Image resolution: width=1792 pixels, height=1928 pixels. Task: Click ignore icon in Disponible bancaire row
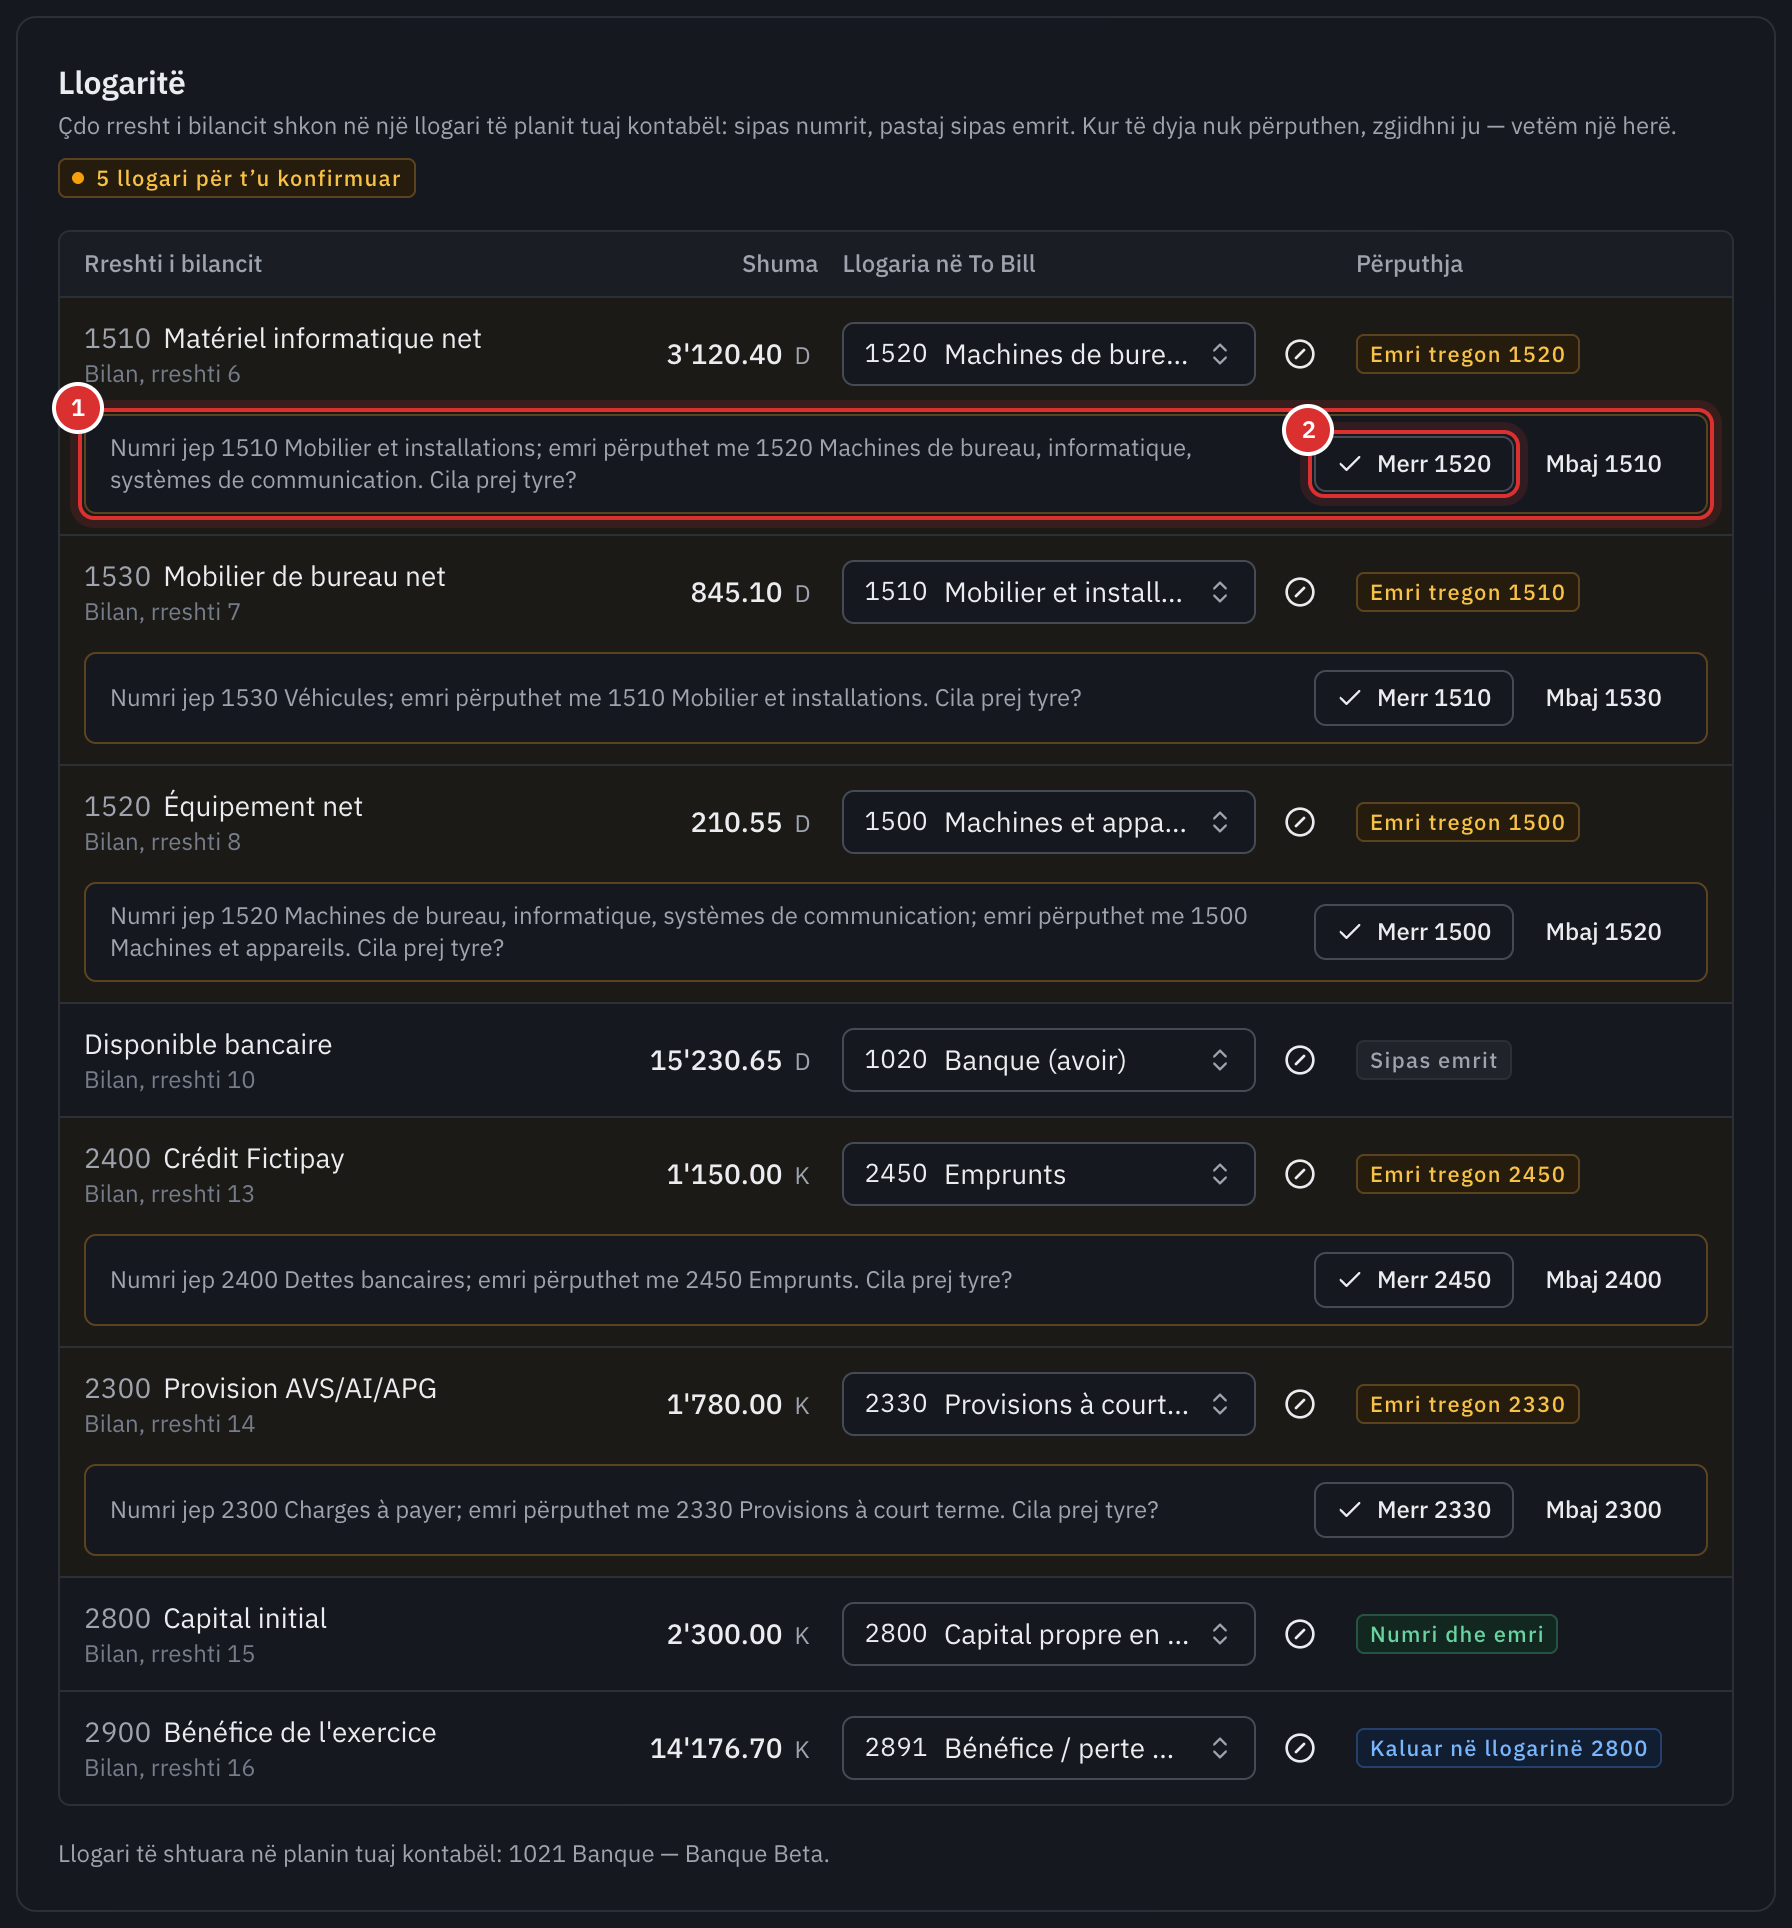(1299, 1060)
